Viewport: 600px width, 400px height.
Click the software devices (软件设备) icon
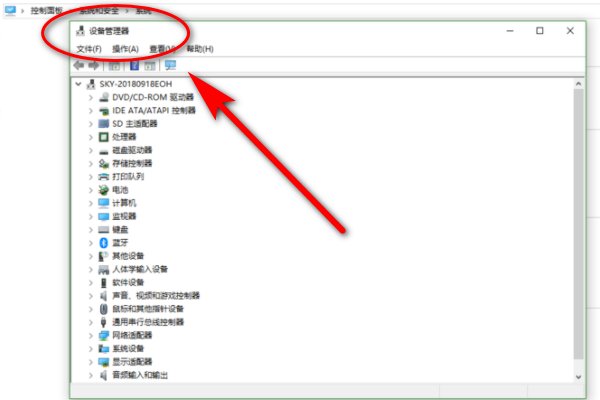104,282
